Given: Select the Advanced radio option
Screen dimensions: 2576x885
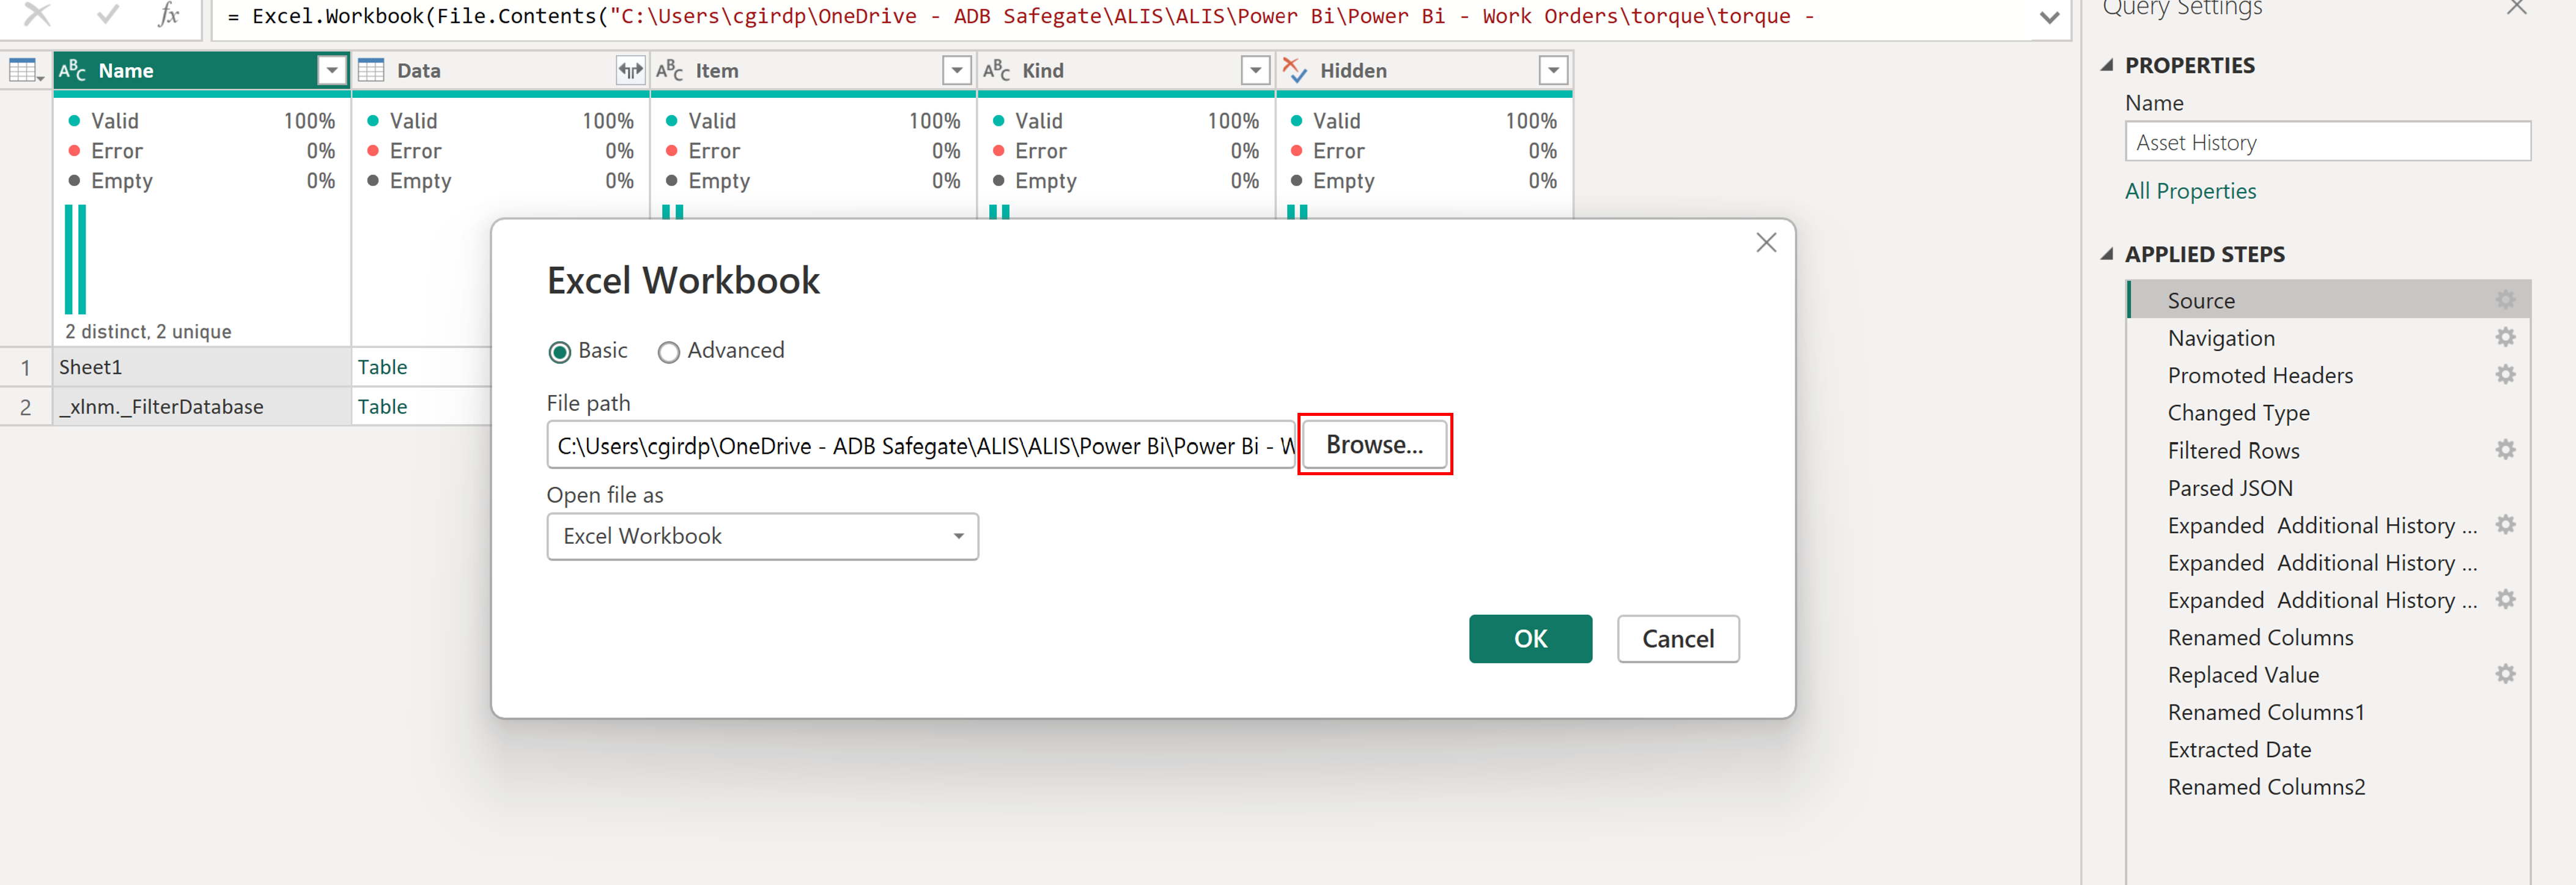Looking at the screenshot, I should [669, 352].
